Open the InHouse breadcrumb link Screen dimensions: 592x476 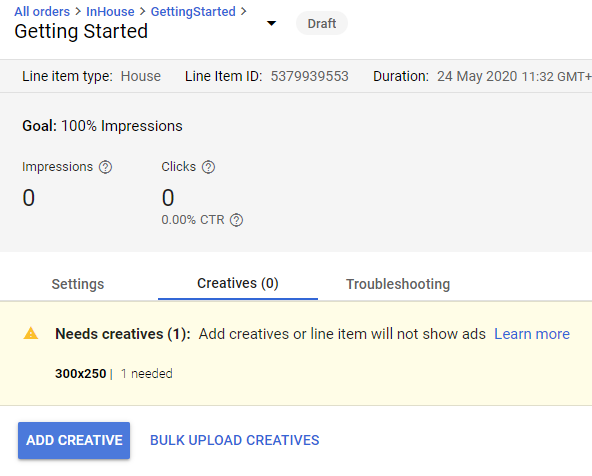pyautogui.click(x=110, y=12)
